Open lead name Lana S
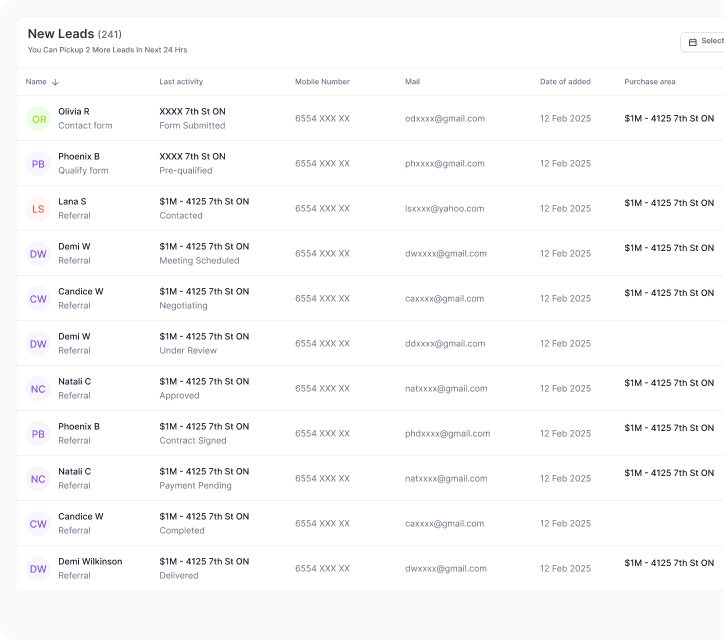Image resolution: width=724 pixels, height=640 pixels. (x=72, y=201)
